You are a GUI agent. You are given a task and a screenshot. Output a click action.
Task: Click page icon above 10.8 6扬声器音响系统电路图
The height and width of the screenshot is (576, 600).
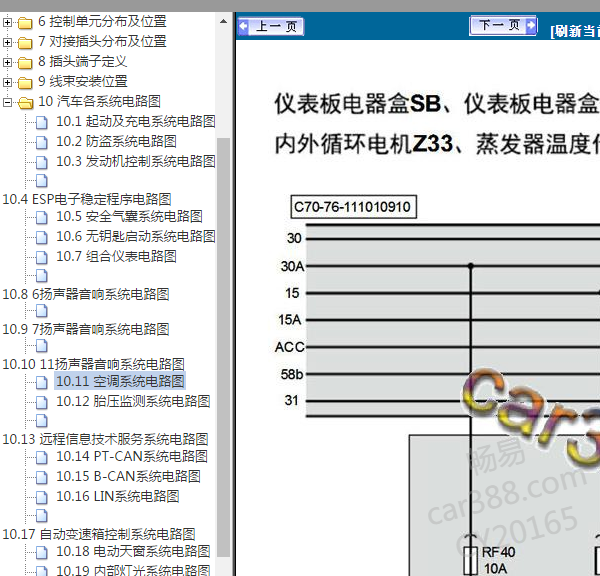pos(42,275)
